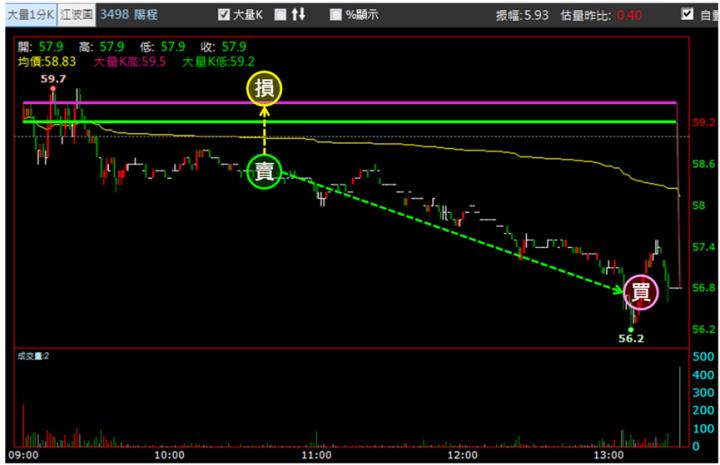Screen dimensions: 720x465
Task: Click the 大量K高:59.5 label
Action: 129,62
